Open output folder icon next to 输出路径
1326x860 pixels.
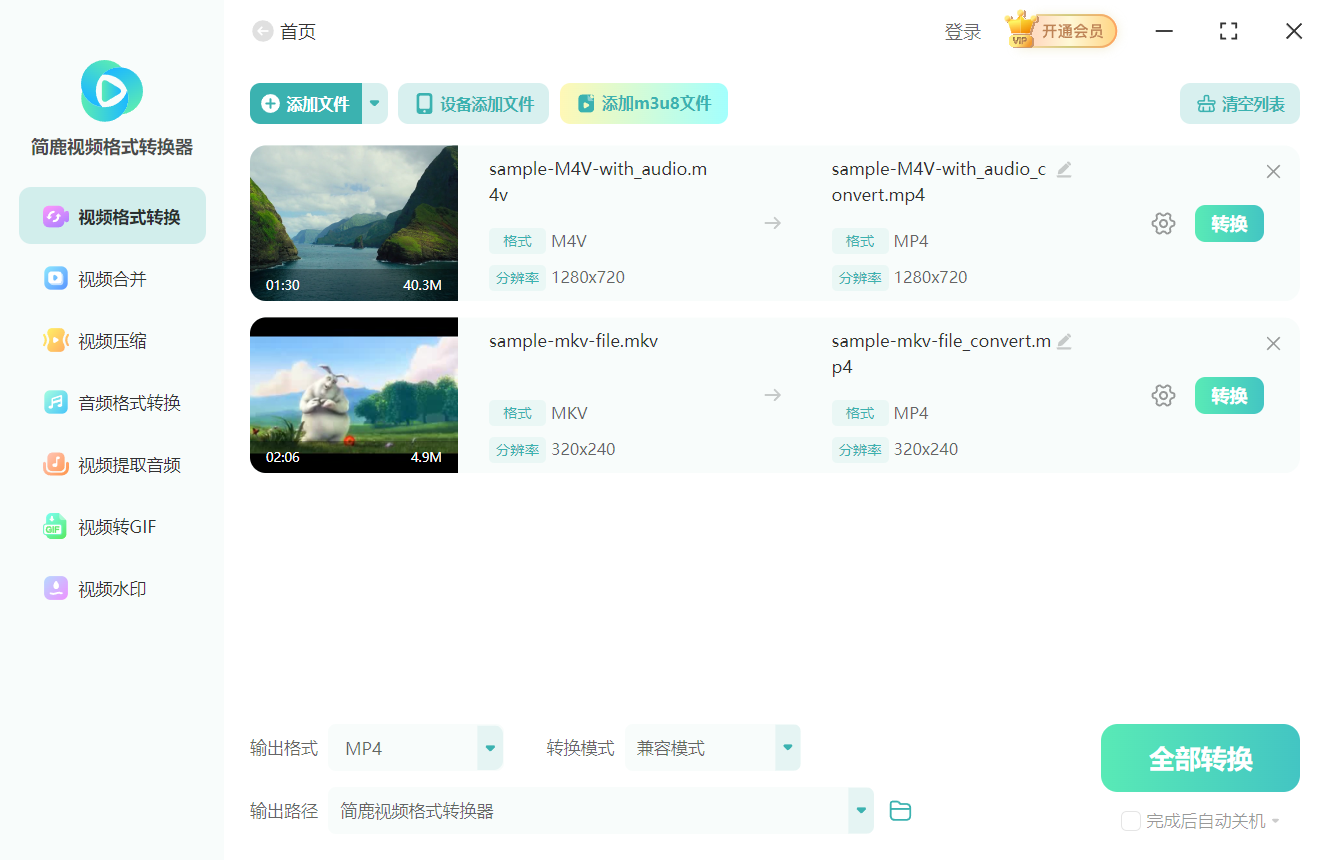(900, 811)
